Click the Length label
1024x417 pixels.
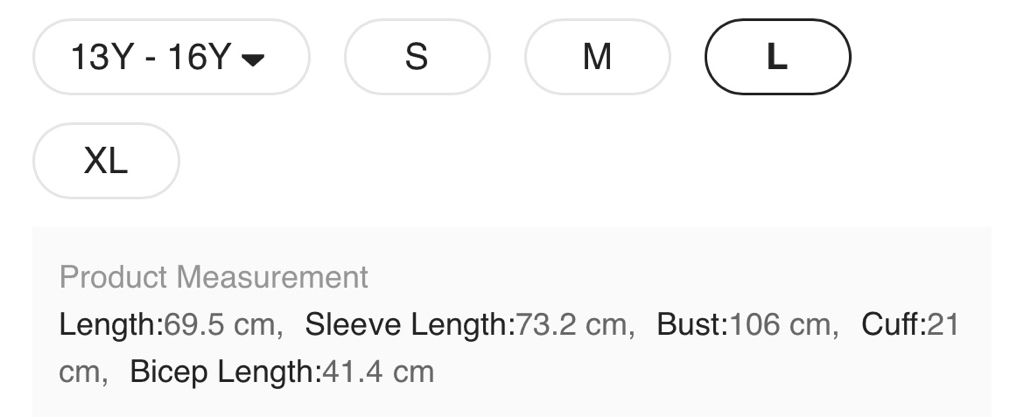(x=105, y=325)
